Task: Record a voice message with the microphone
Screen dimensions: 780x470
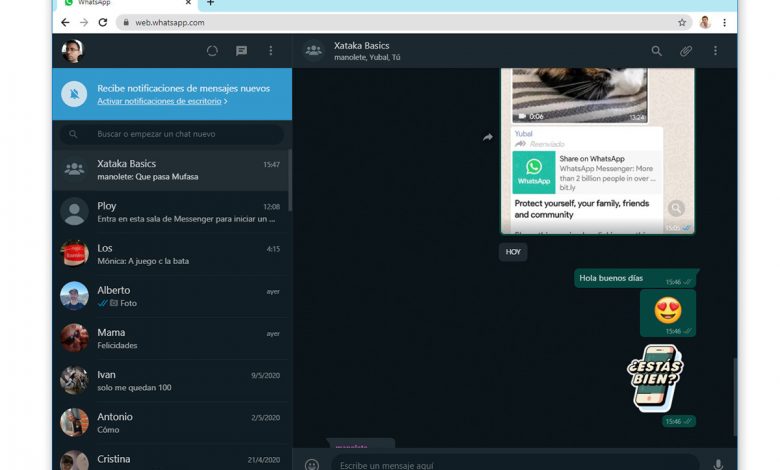Action: [718, 465]
